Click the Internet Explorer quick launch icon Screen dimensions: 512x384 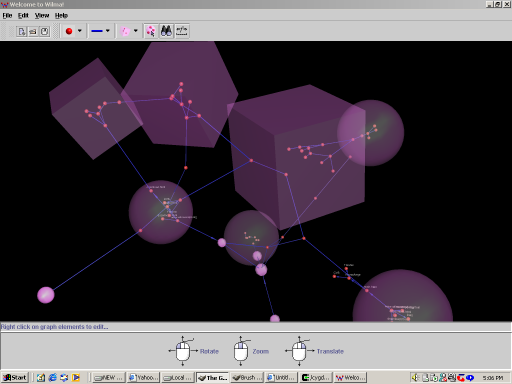(52, 377)
